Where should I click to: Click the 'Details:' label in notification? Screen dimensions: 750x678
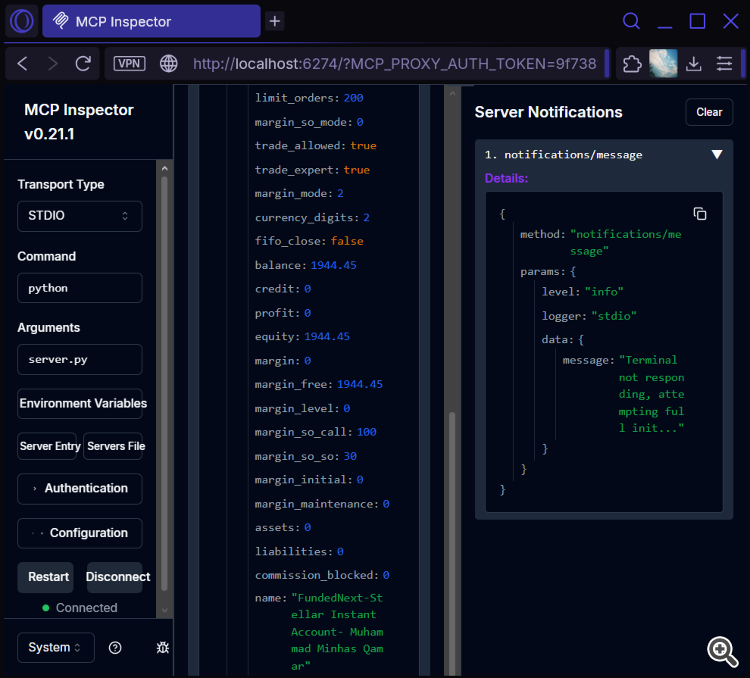point(506,178)
